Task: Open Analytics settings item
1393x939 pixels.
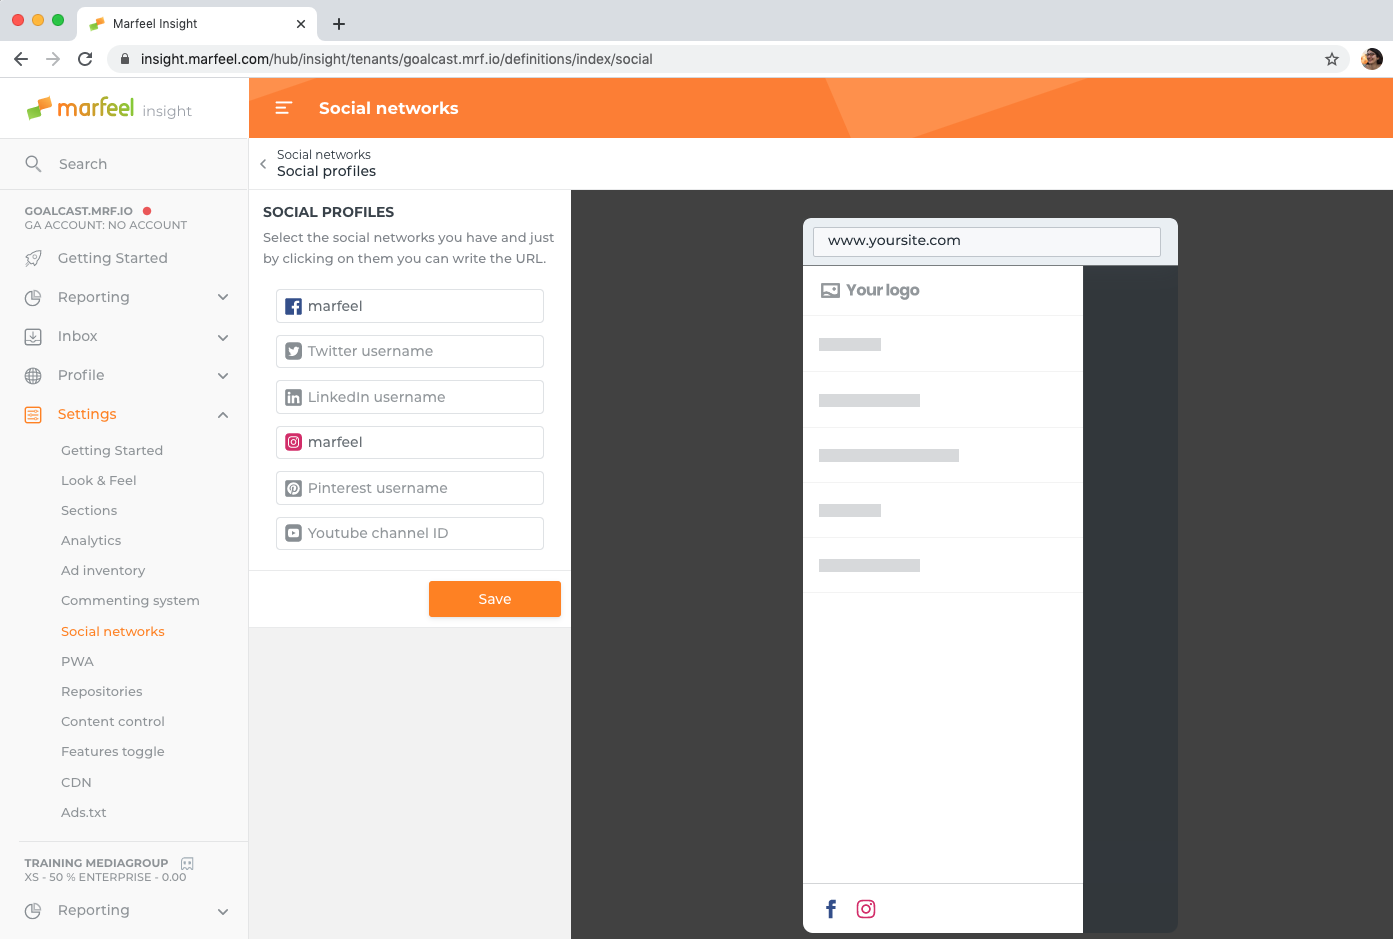Action: point(91,541)
